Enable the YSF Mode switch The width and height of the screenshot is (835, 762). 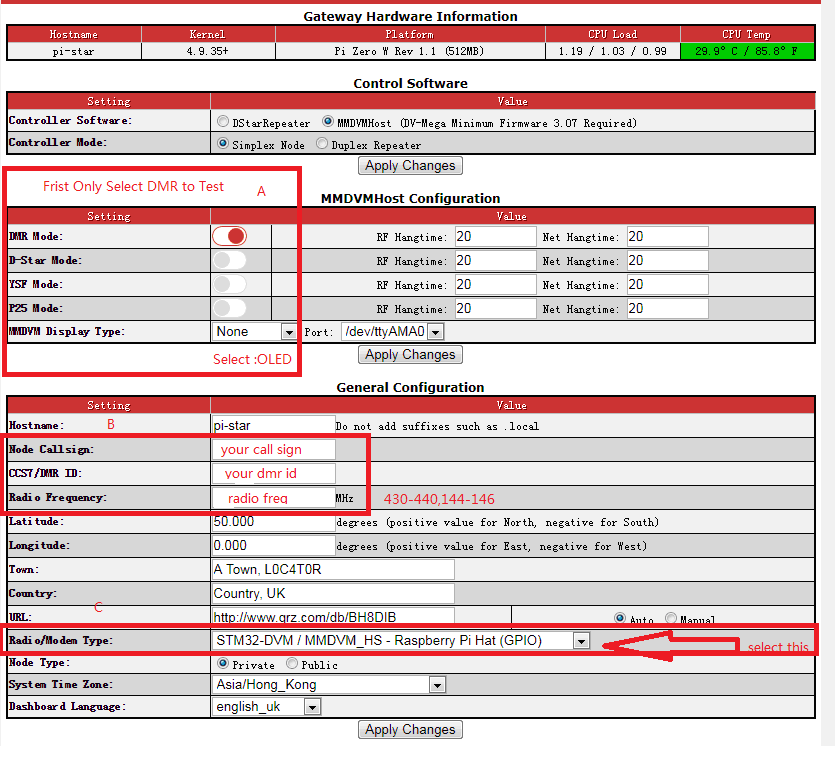click(x=230, y=284)
